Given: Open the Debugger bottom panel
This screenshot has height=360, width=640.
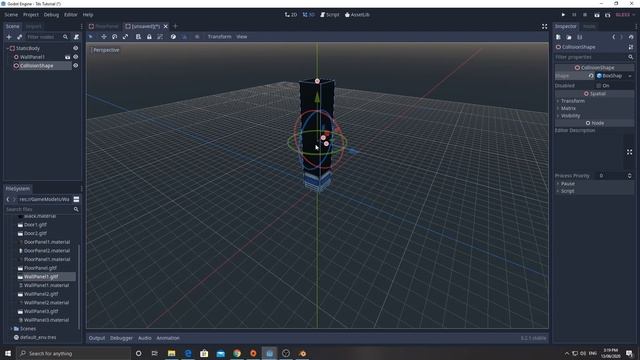Looking at the screenshot, I should tap(121, 338).
